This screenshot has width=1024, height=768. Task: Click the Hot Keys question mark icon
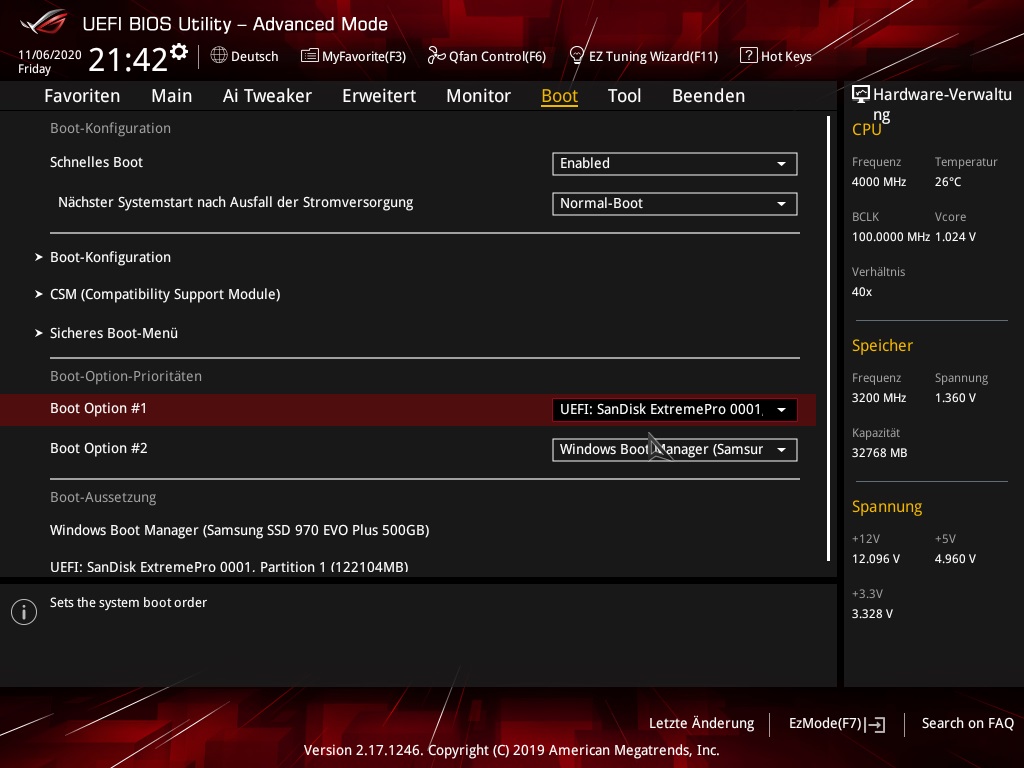(748, 56)
